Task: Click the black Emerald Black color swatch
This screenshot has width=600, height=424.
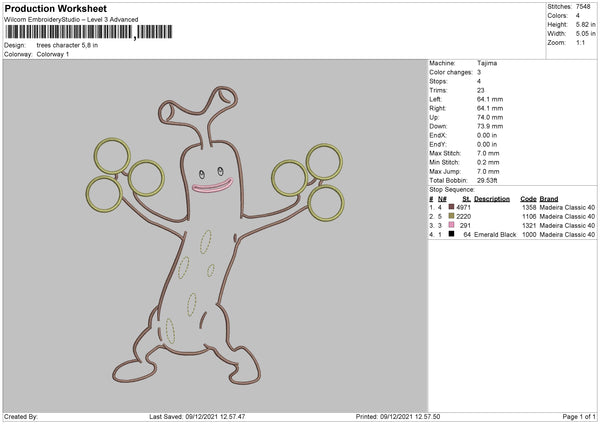Action: 452,234
